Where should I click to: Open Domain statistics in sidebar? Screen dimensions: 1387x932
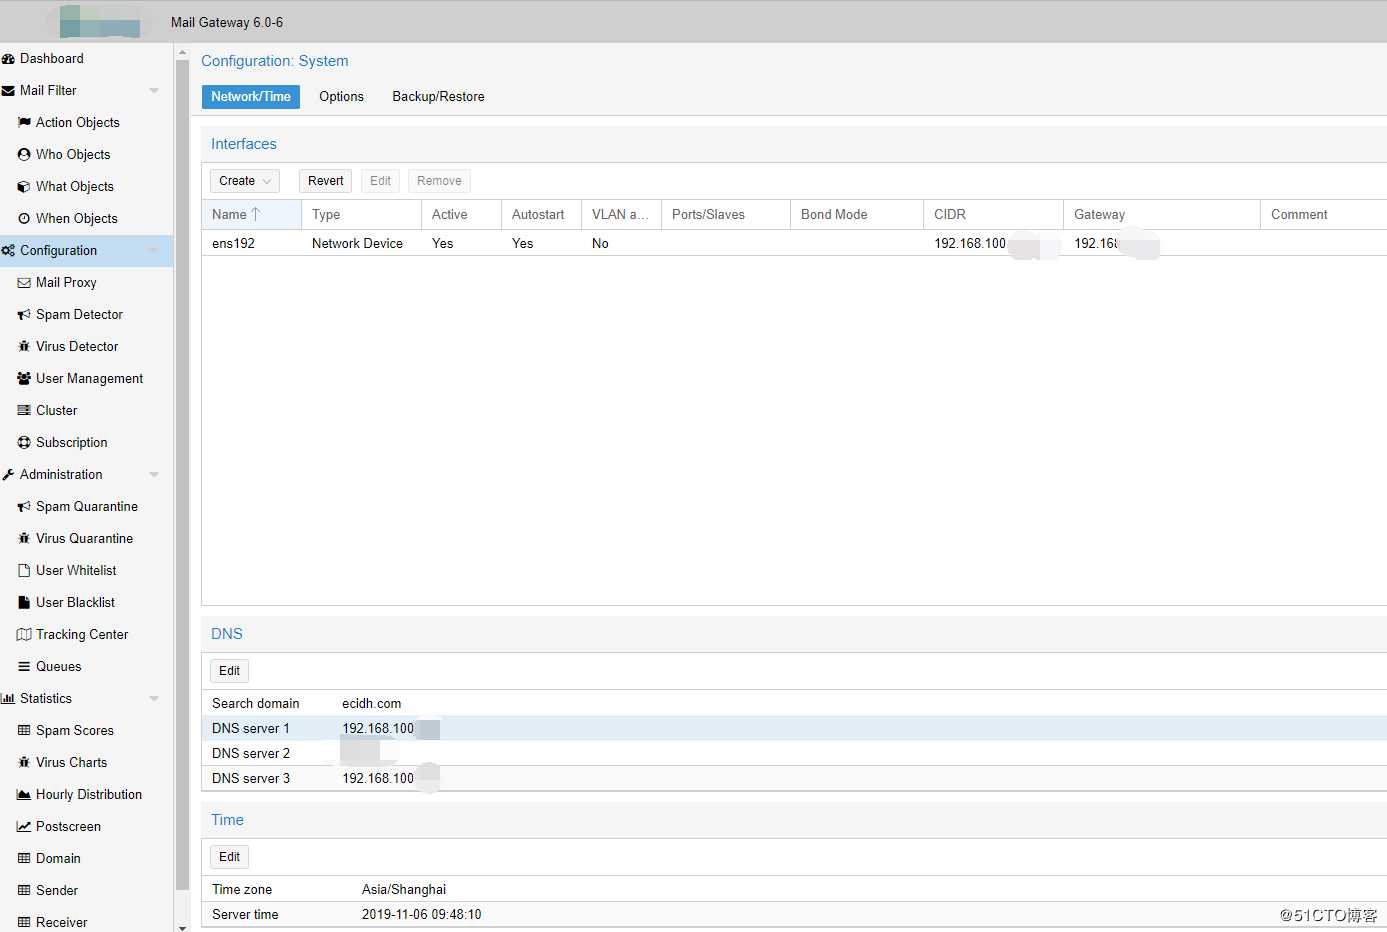click(58, 859)
